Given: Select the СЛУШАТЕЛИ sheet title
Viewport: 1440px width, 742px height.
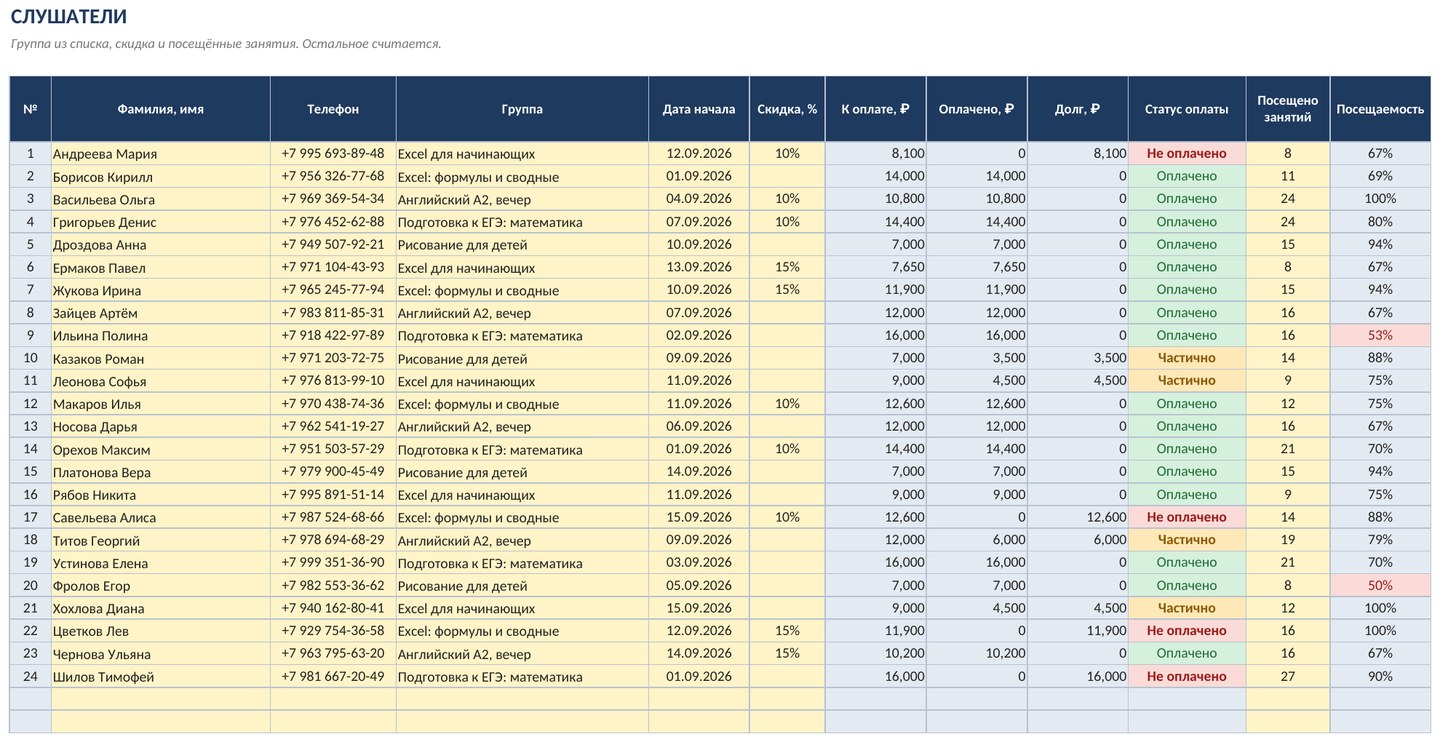Looking at the screenshot, I should (69, 17).
